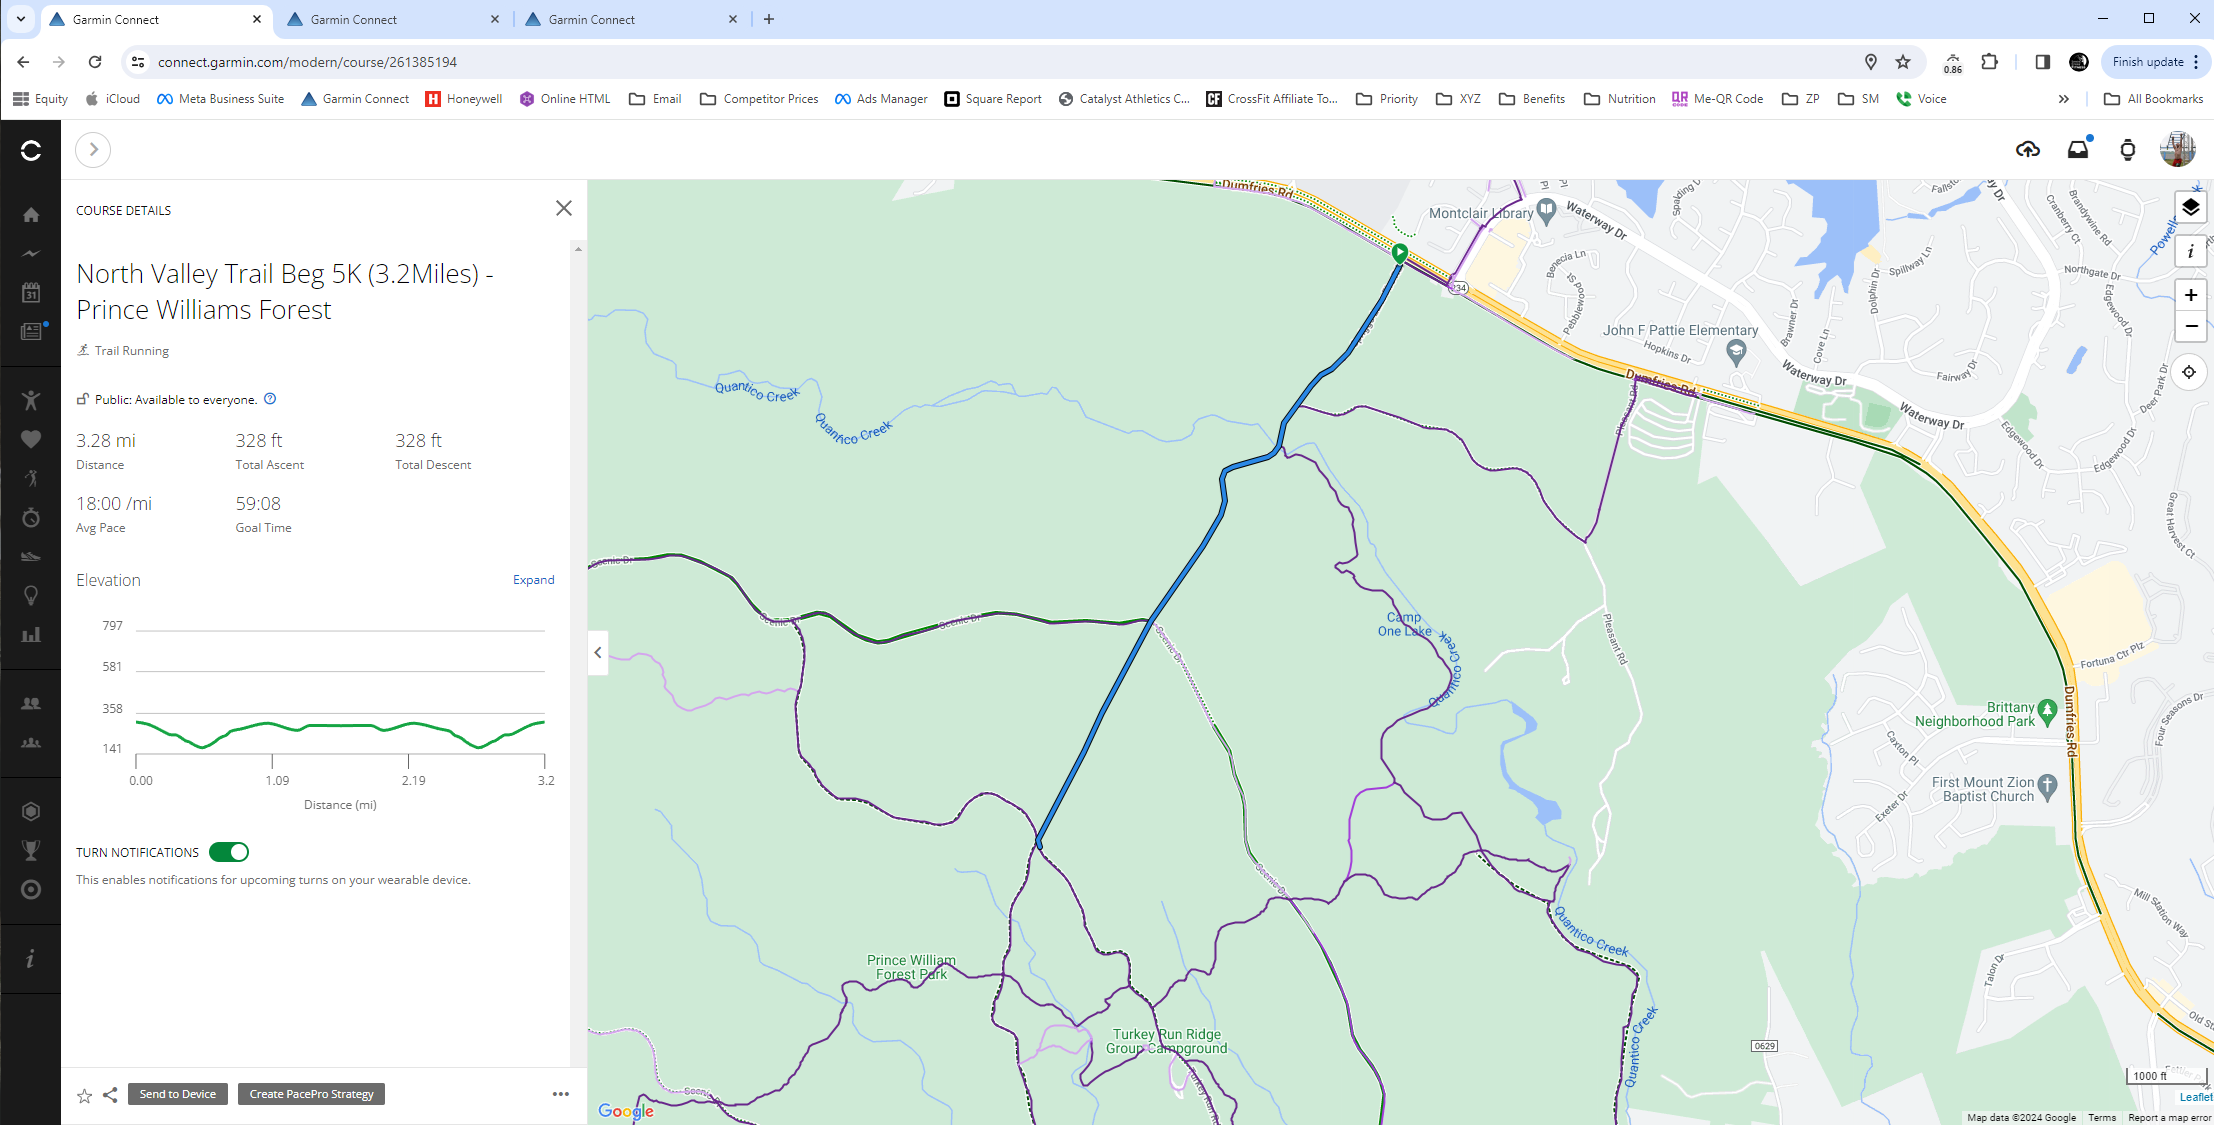This screenshot has height=1125, width=2214.
Task: Switch to third Garmin Connect tab
Action: [630, 19]
